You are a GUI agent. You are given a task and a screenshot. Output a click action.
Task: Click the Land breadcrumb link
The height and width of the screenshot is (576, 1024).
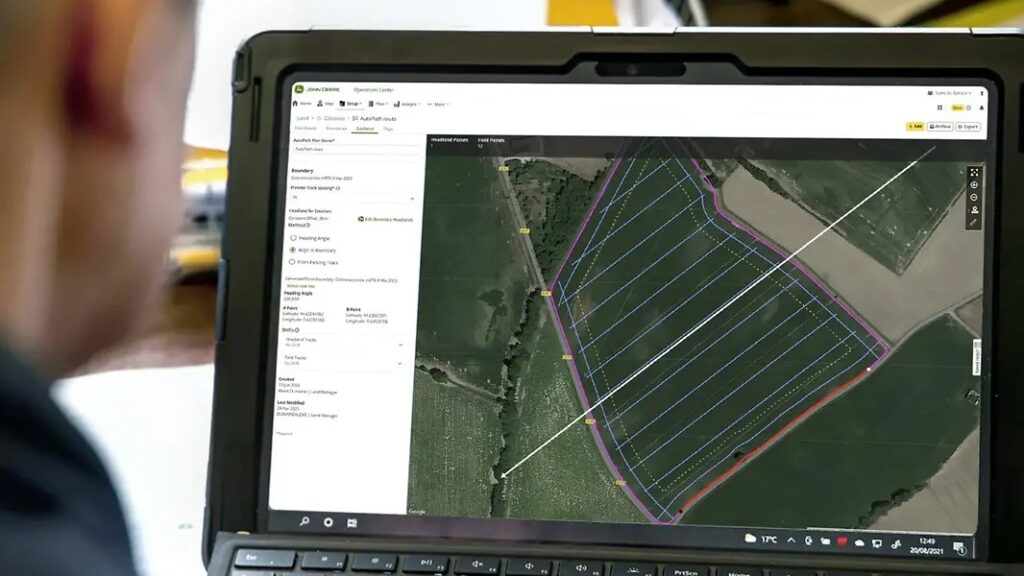[x=303, y=118]
